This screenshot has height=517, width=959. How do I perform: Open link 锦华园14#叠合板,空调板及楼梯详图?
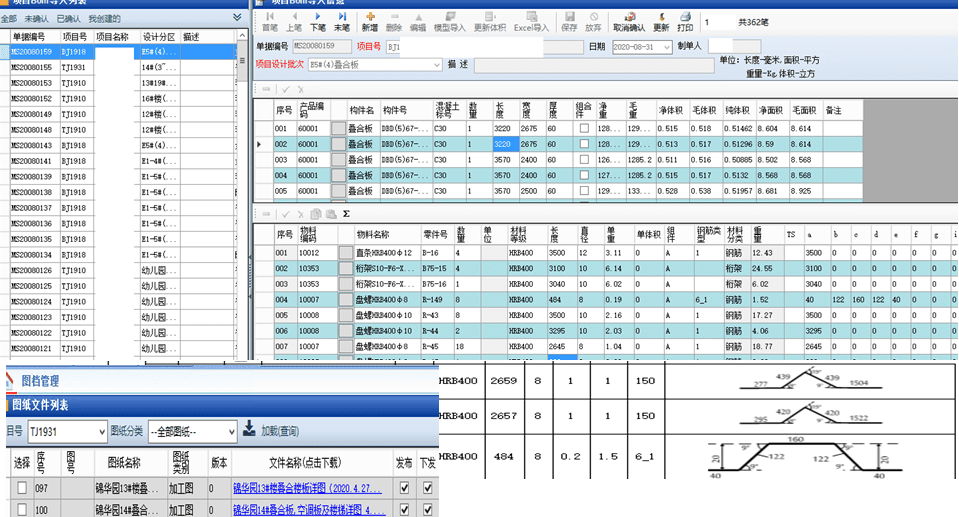point(309,510)
